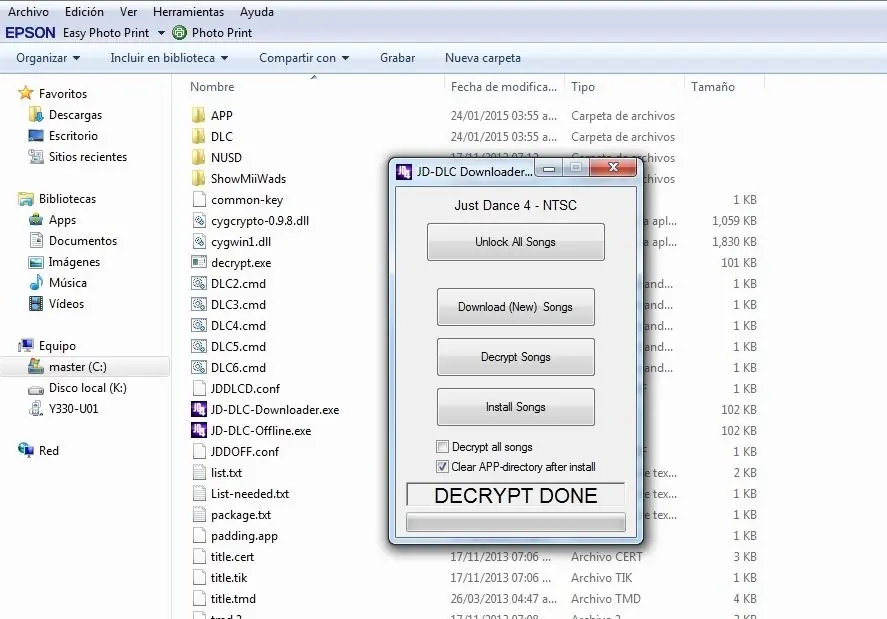Viewport: 887px width, 619px height.
Task: Click the Música library icon
Action: coord(36,282)
